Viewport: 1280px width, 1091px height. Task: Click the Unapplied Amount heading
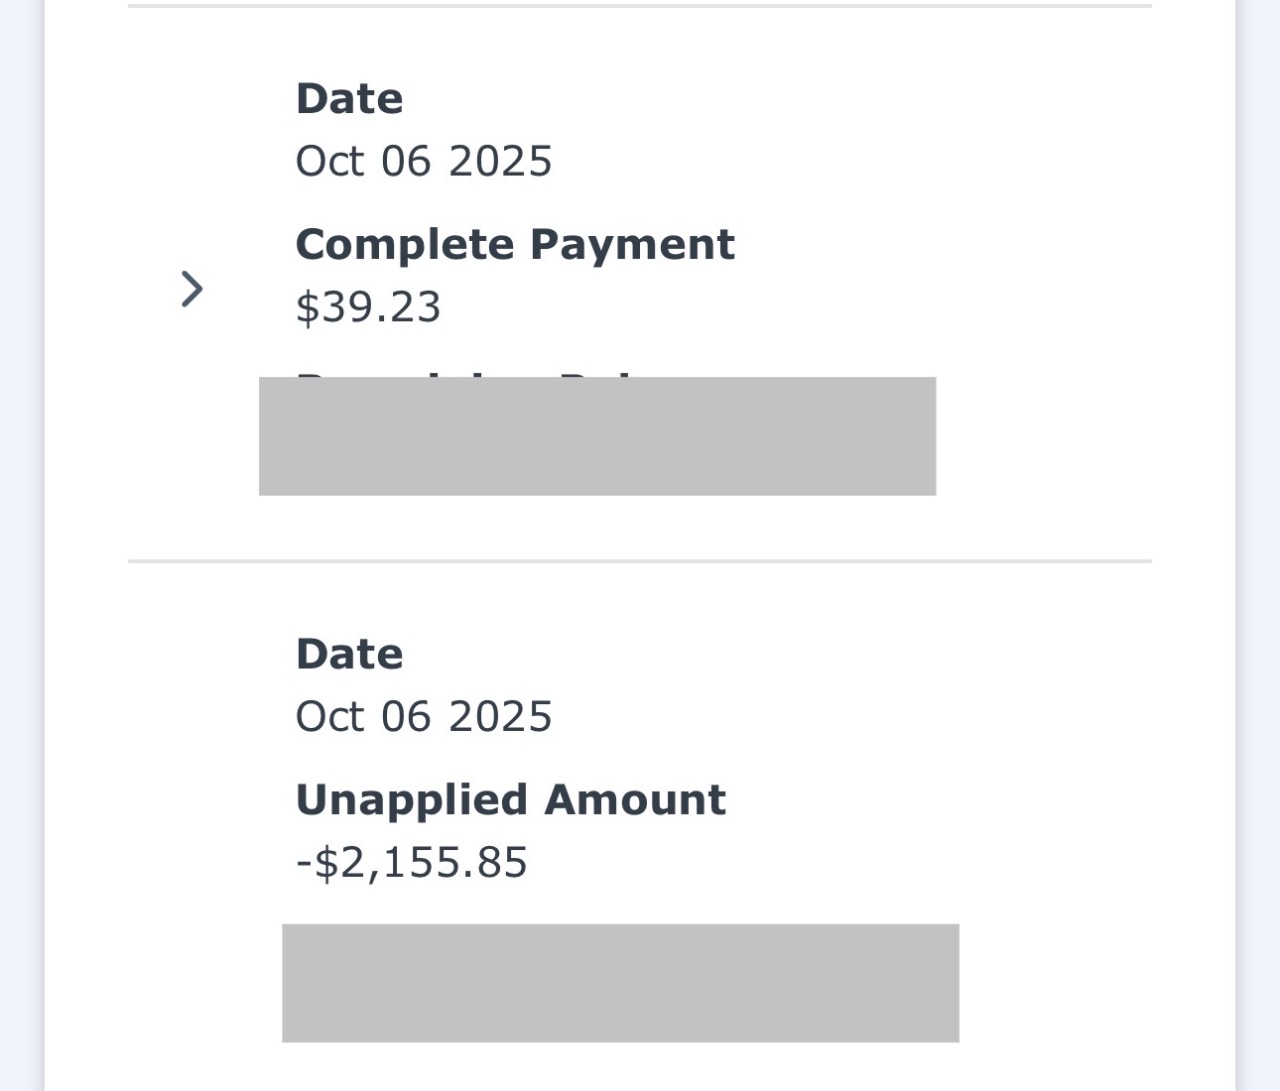[x=510, y=800]
